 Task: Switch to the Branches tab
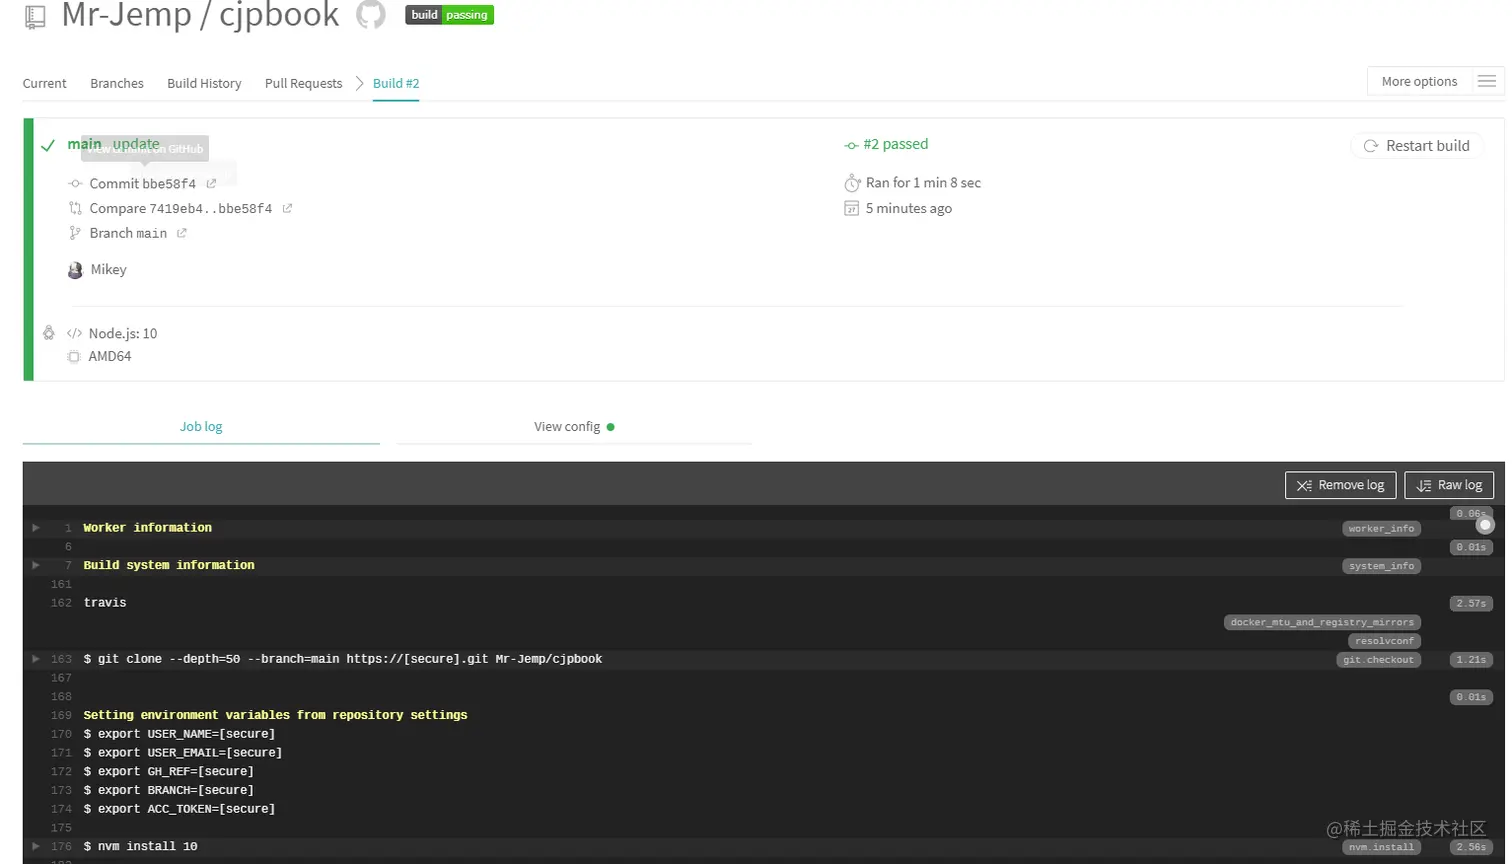pyautogui.click(x=117, y=83)
